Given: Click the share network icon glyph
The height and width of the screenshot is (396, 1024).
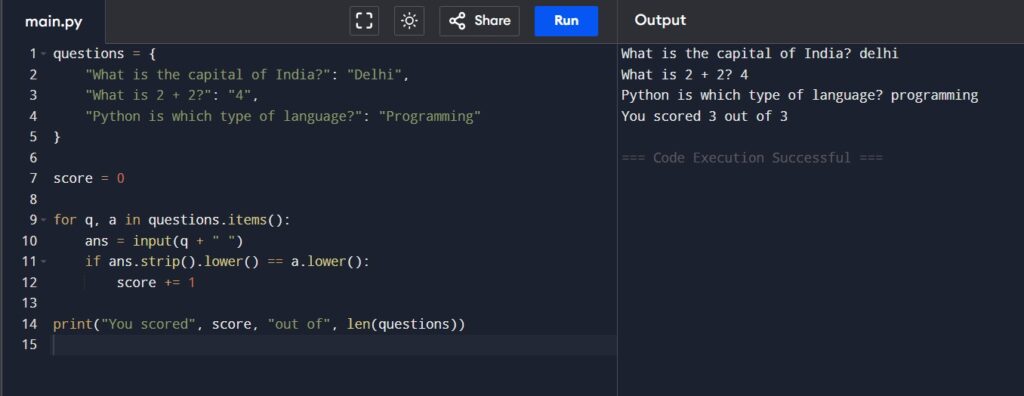Looking at the screenshot, I should point(457,21).
